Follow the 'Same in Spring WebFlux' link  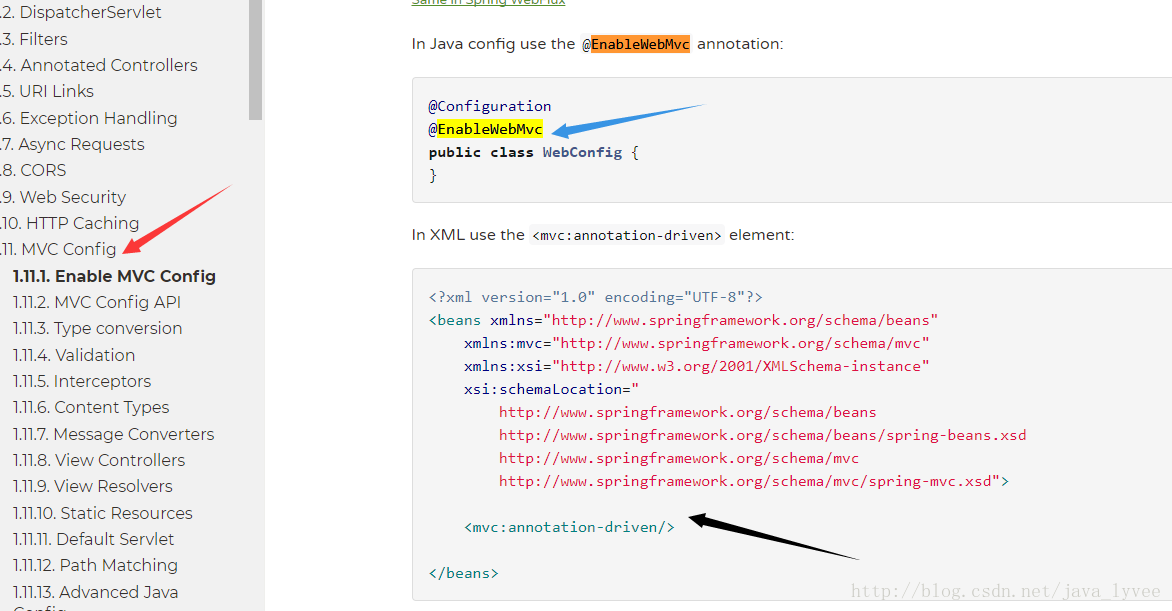(488, 2)
